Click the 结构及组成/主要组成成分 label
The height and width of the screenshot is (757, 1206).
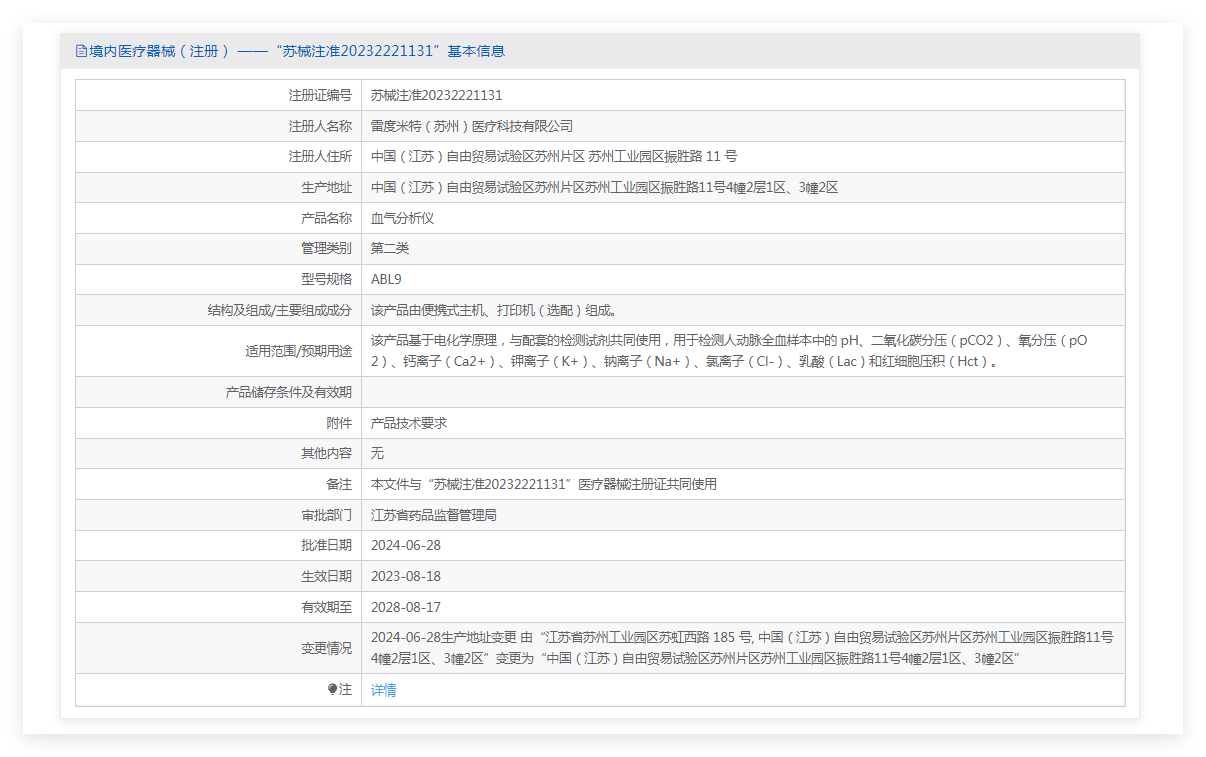(x=280, y=310)
